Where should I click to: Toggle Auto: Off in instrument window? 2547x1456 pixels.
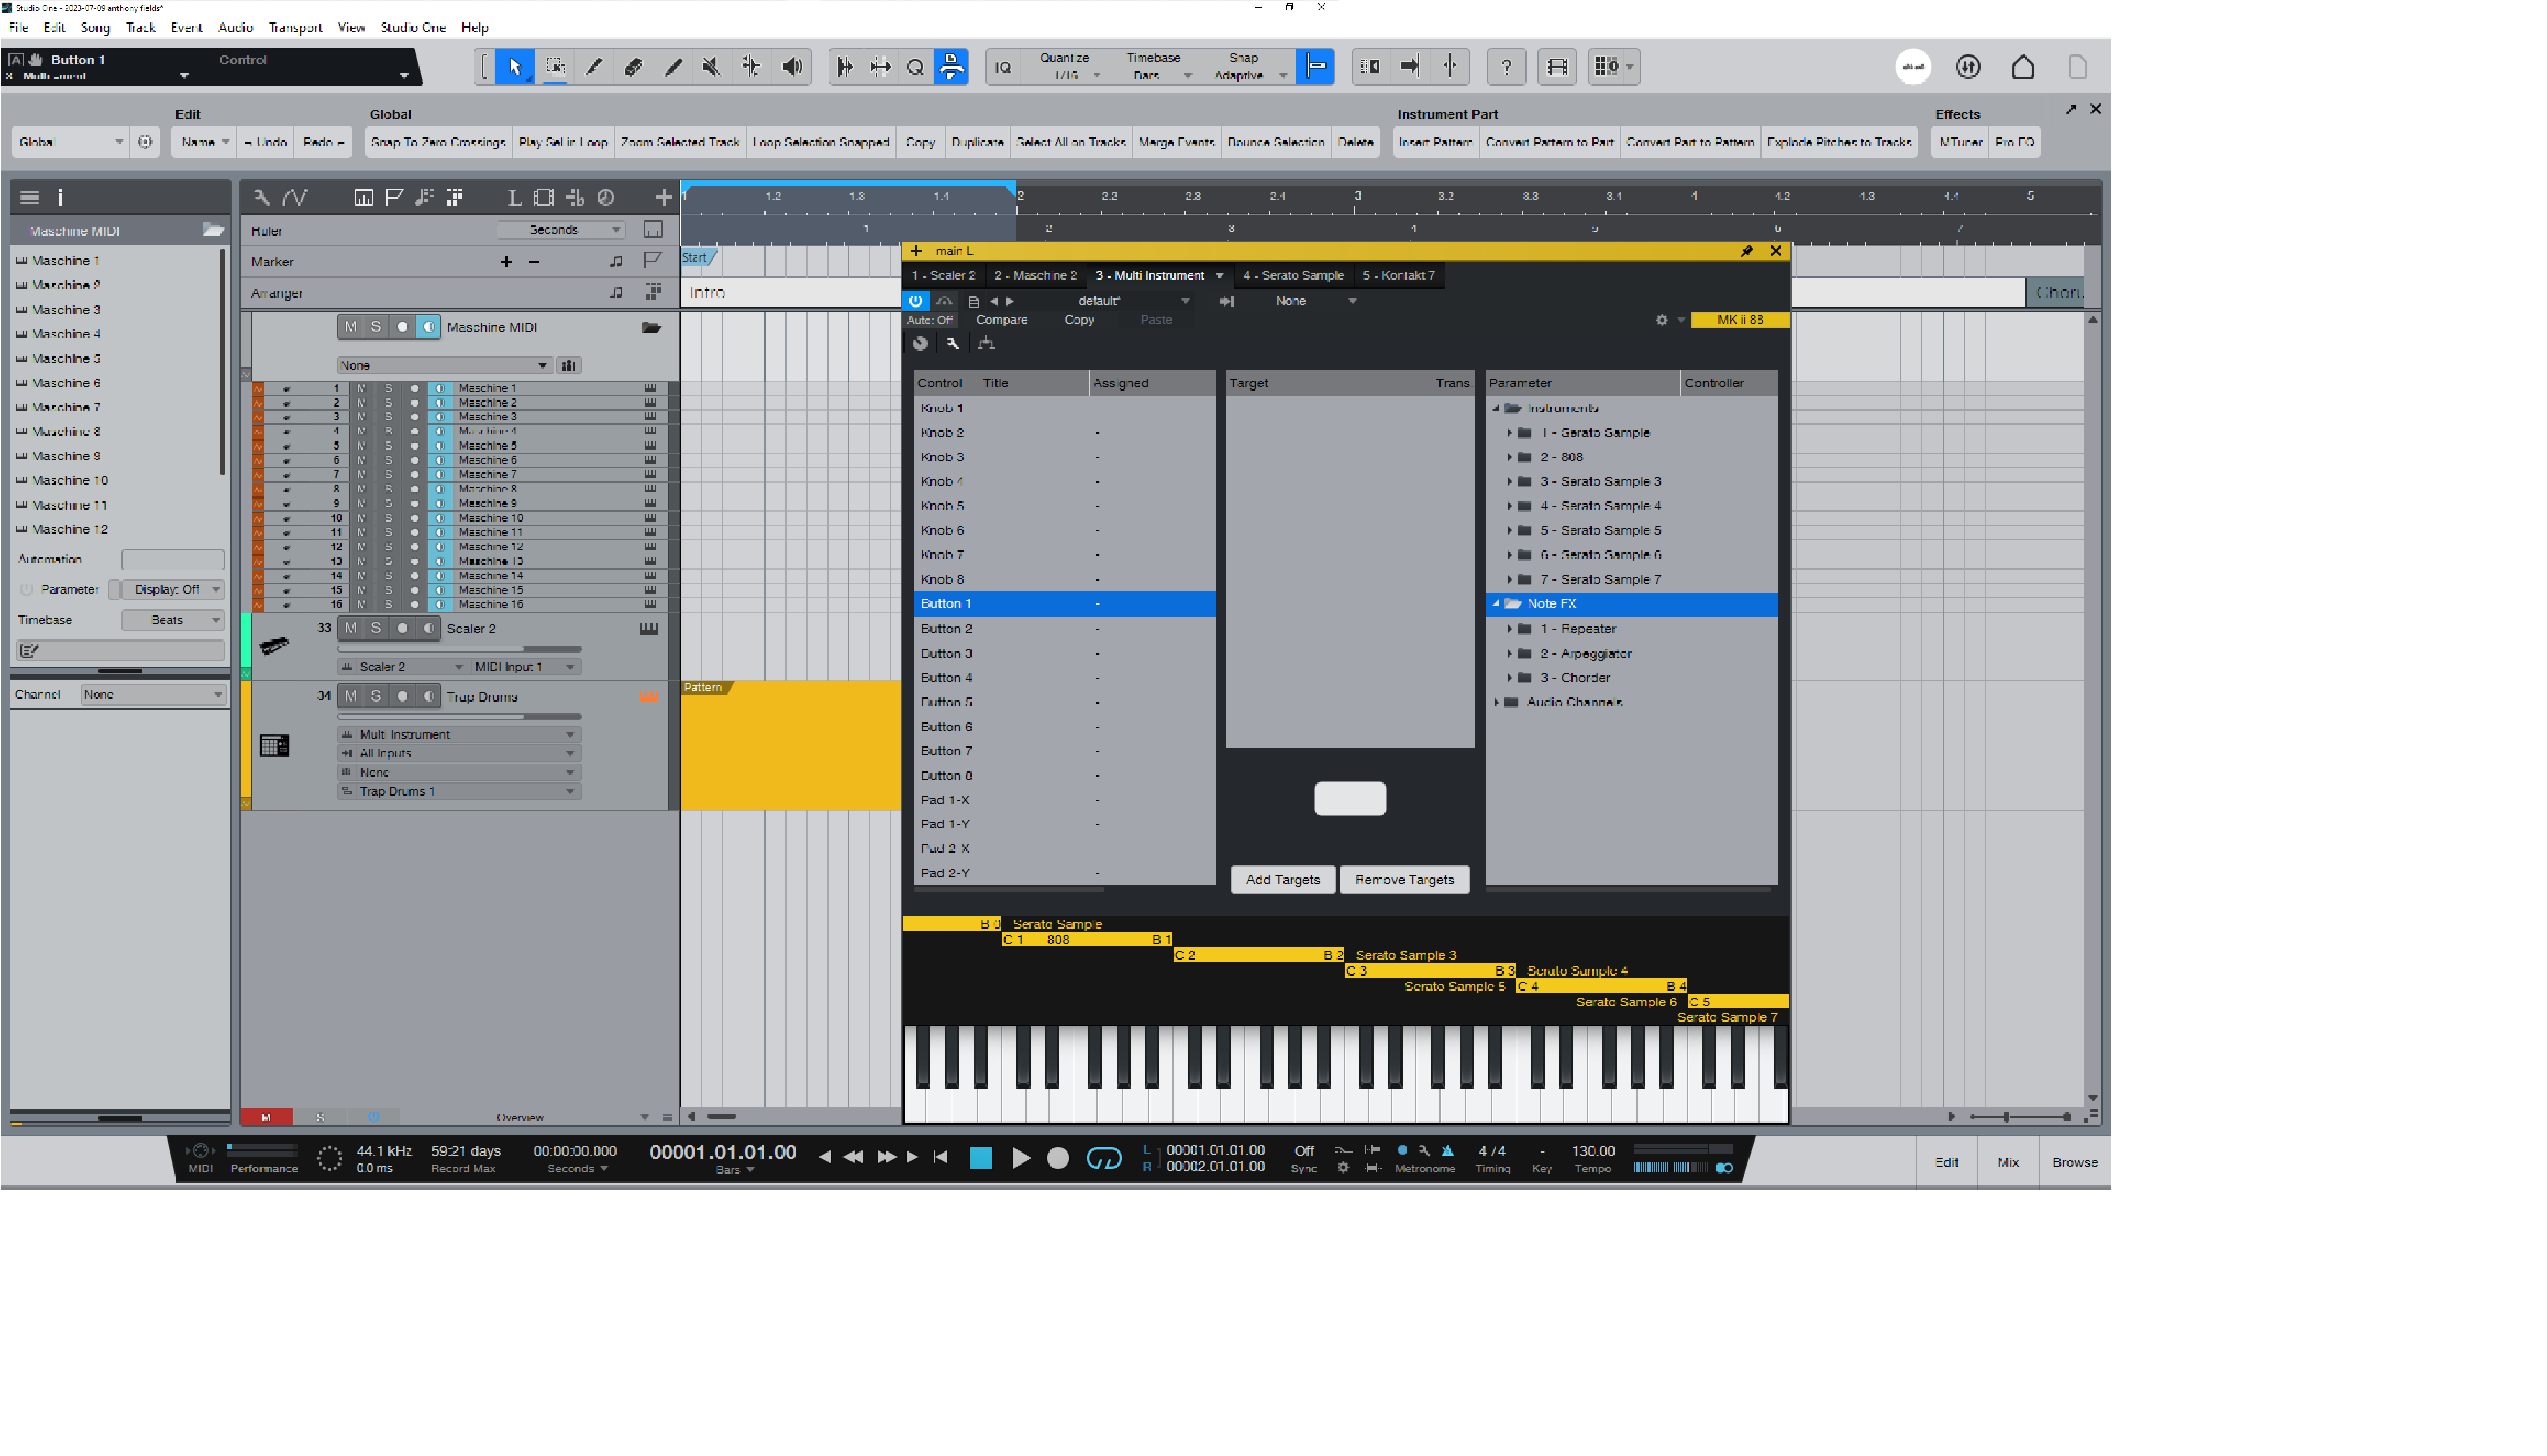(x=930, y=320)
